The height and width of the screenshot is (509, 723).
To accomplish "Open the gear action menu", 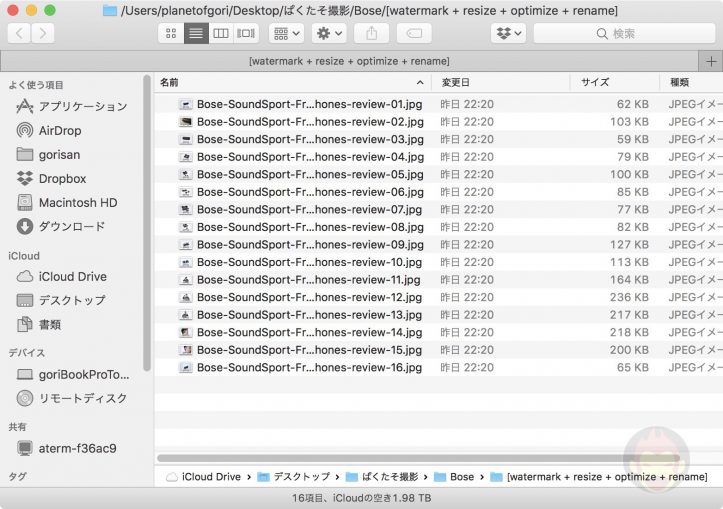I will 329,33.
